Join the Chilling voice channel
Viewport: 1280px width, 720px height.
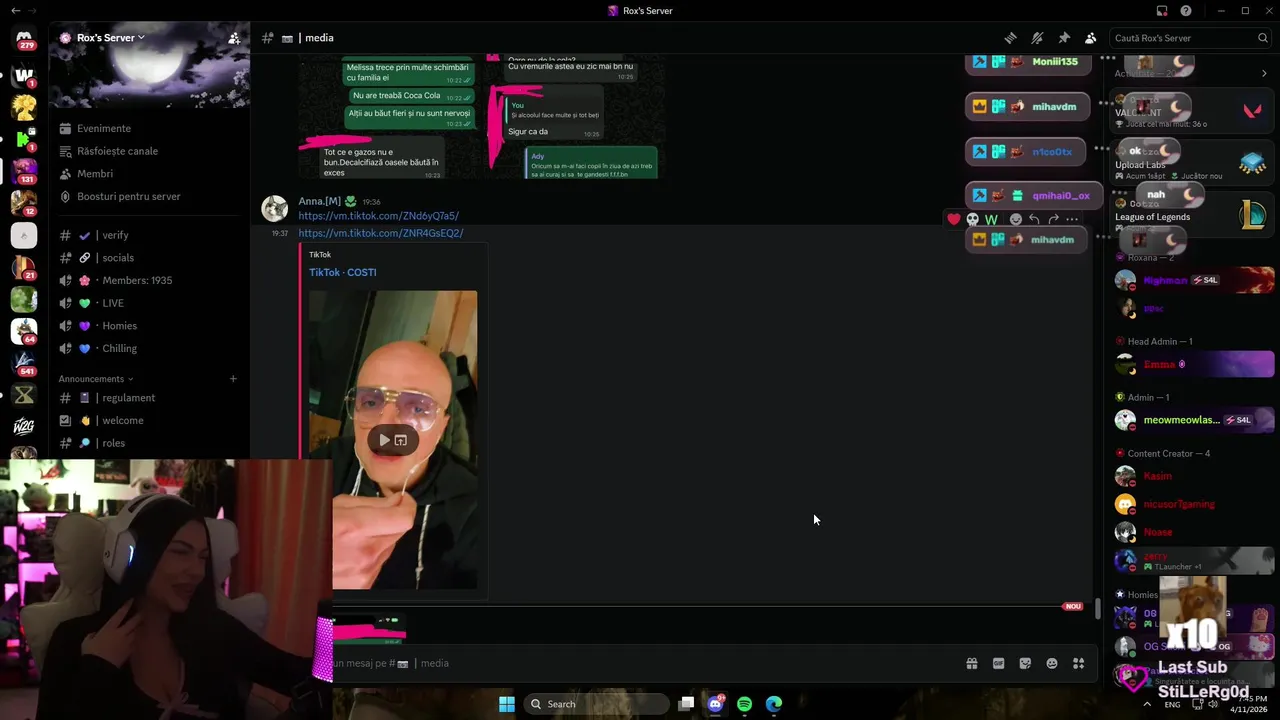pyautogui.click(x=150, y=349)
